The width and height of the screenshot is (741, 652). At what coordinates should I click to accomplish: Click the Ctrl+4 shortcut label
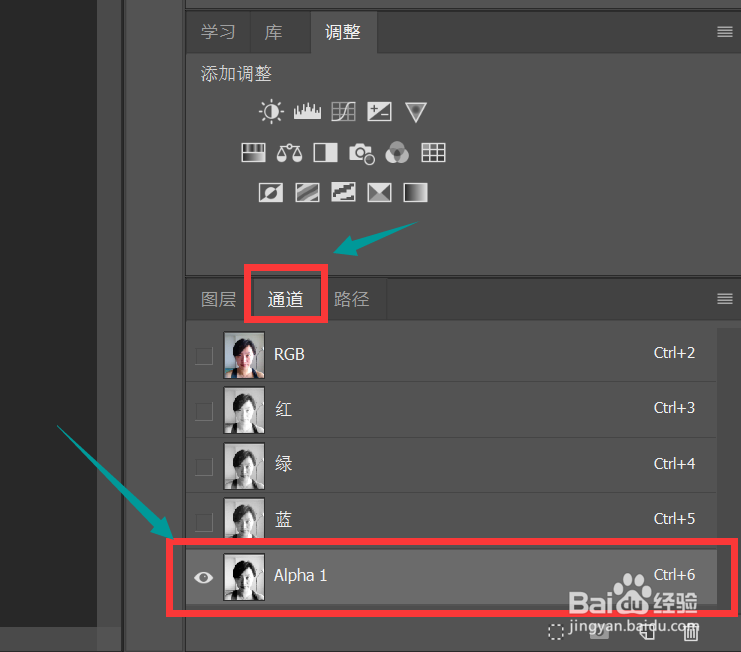pos(674,464)
